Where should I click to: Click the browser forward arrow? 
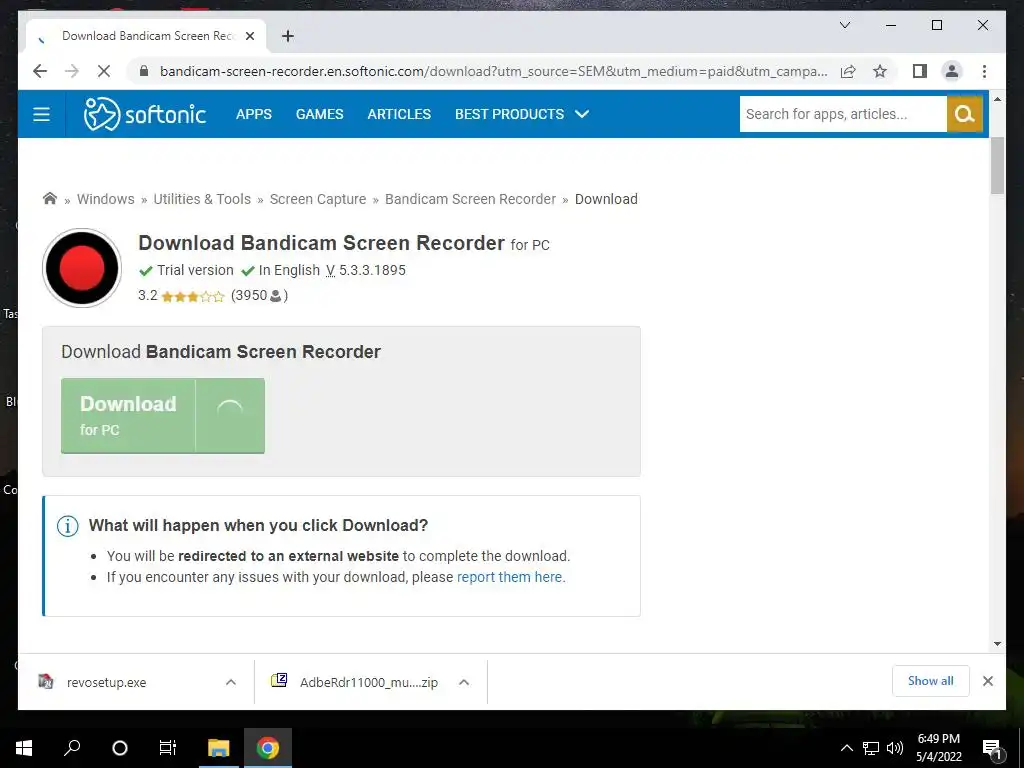coord(72,71)
